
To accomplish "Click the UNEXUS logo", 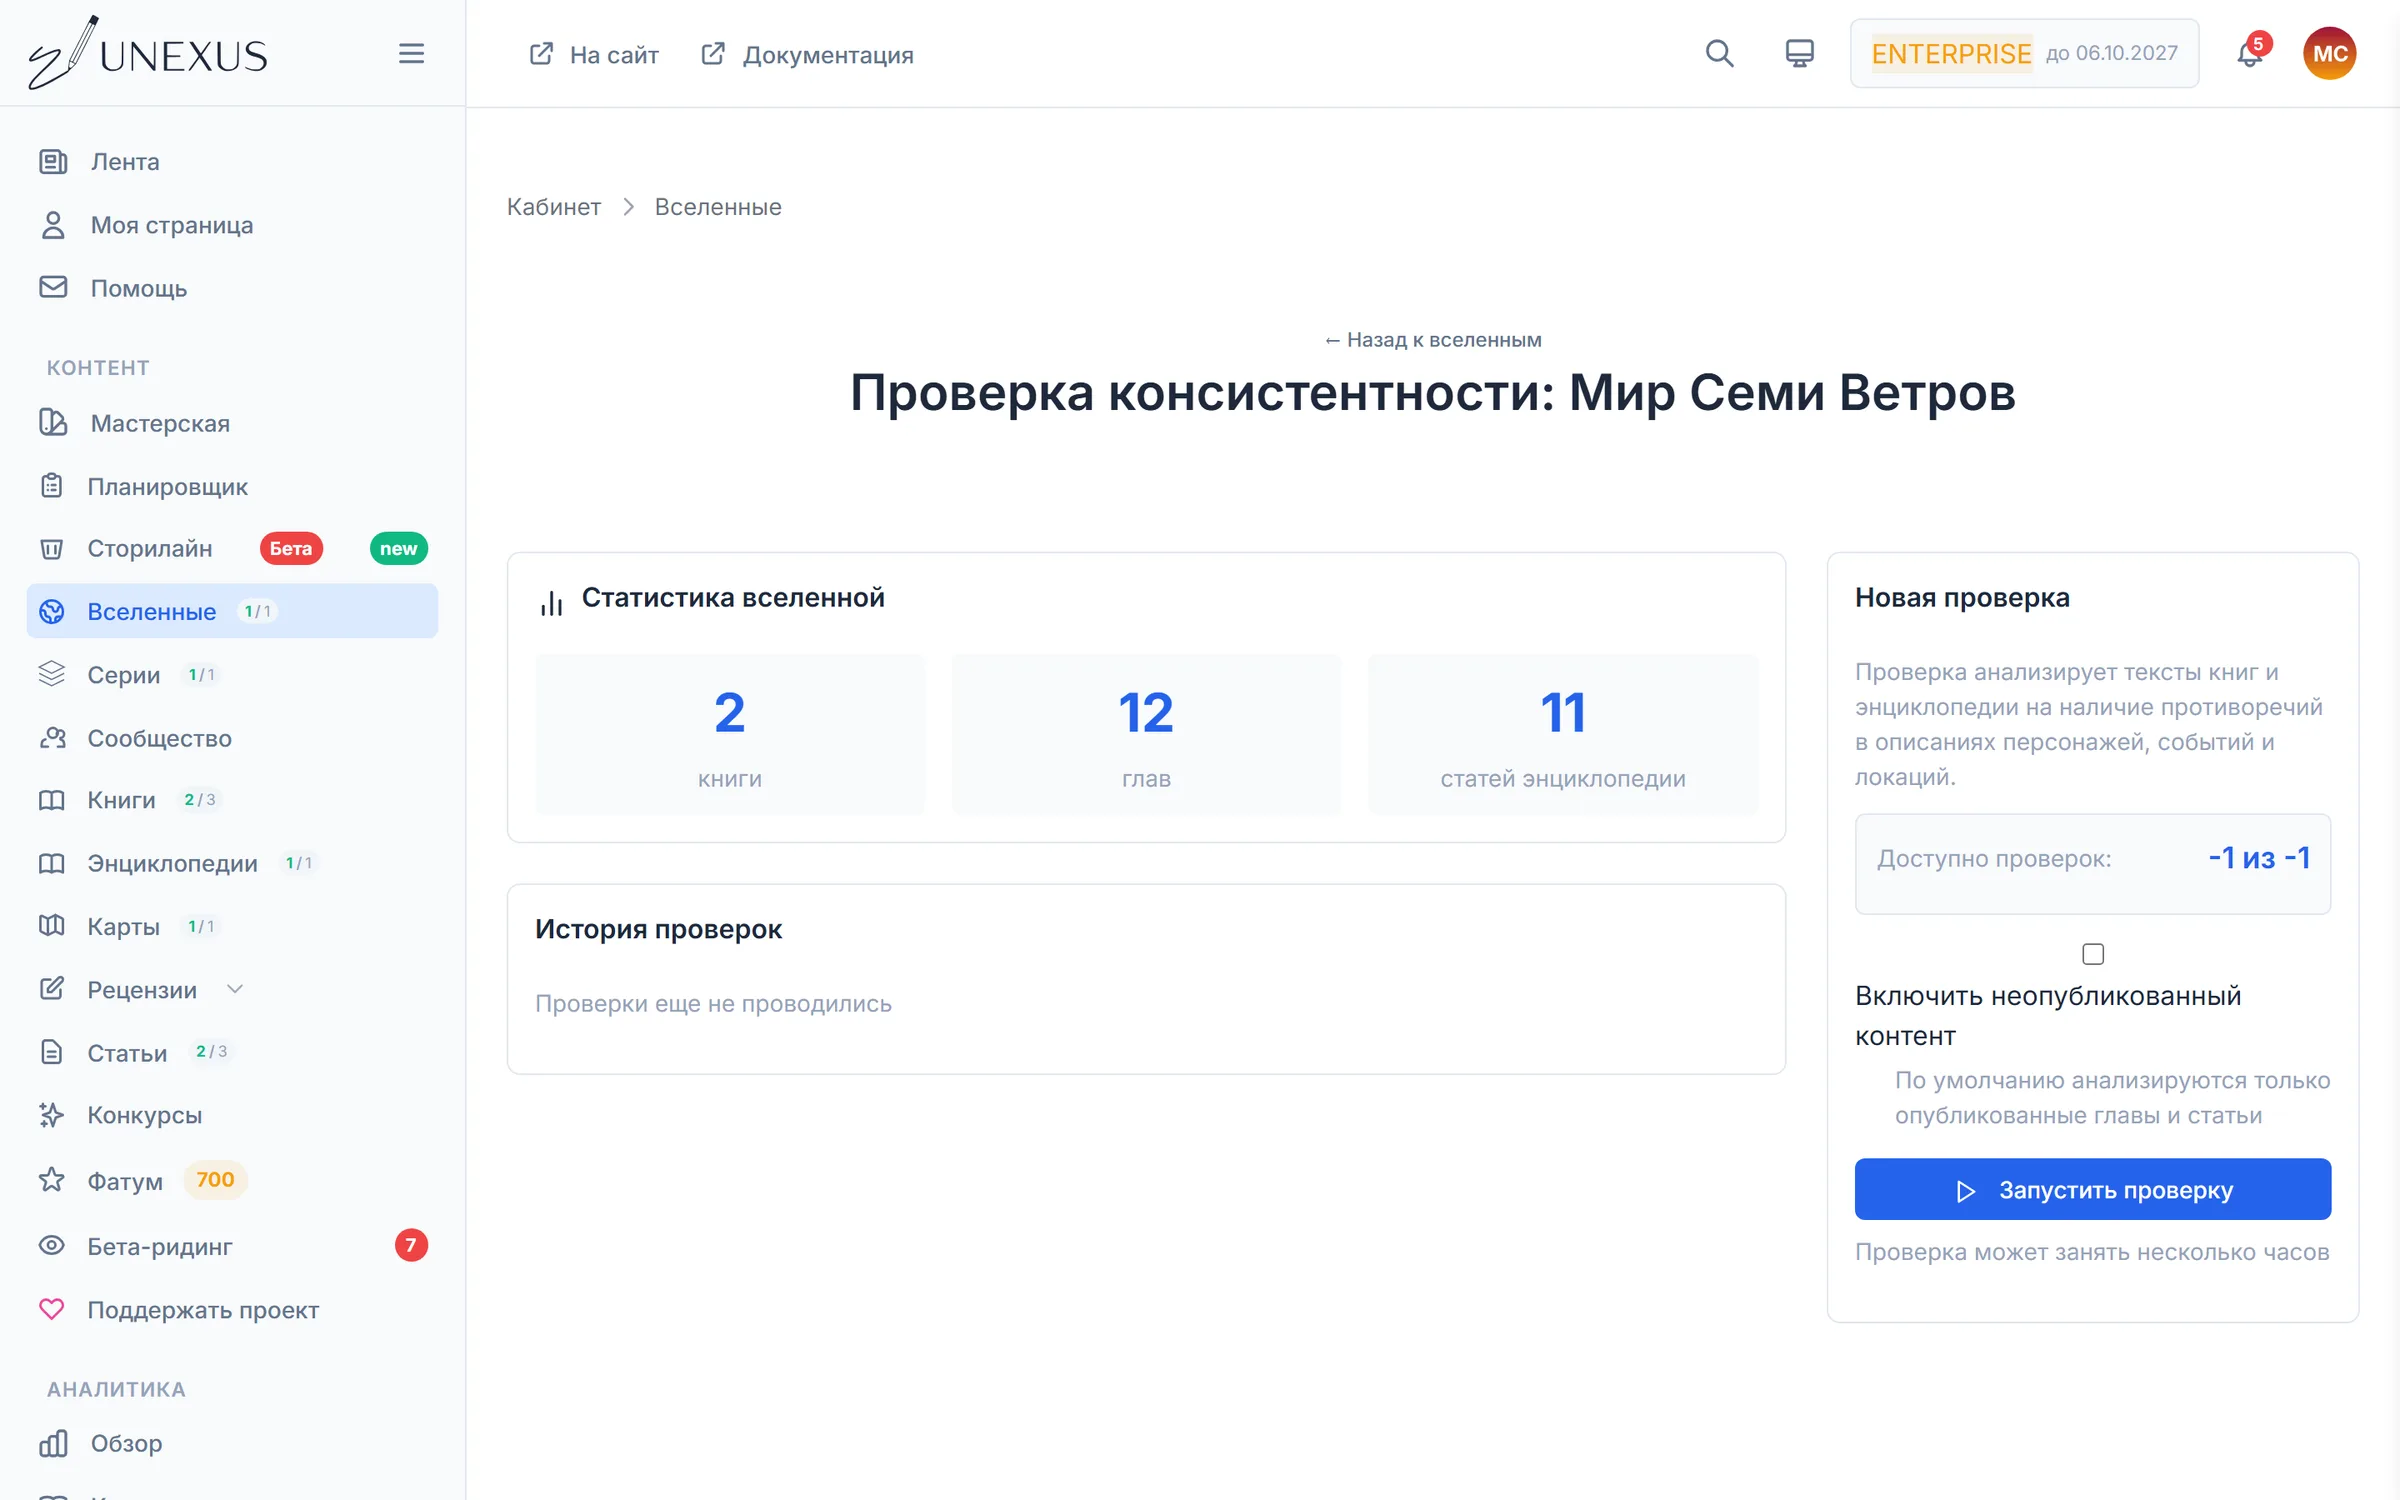I will (x=148, y=53).
